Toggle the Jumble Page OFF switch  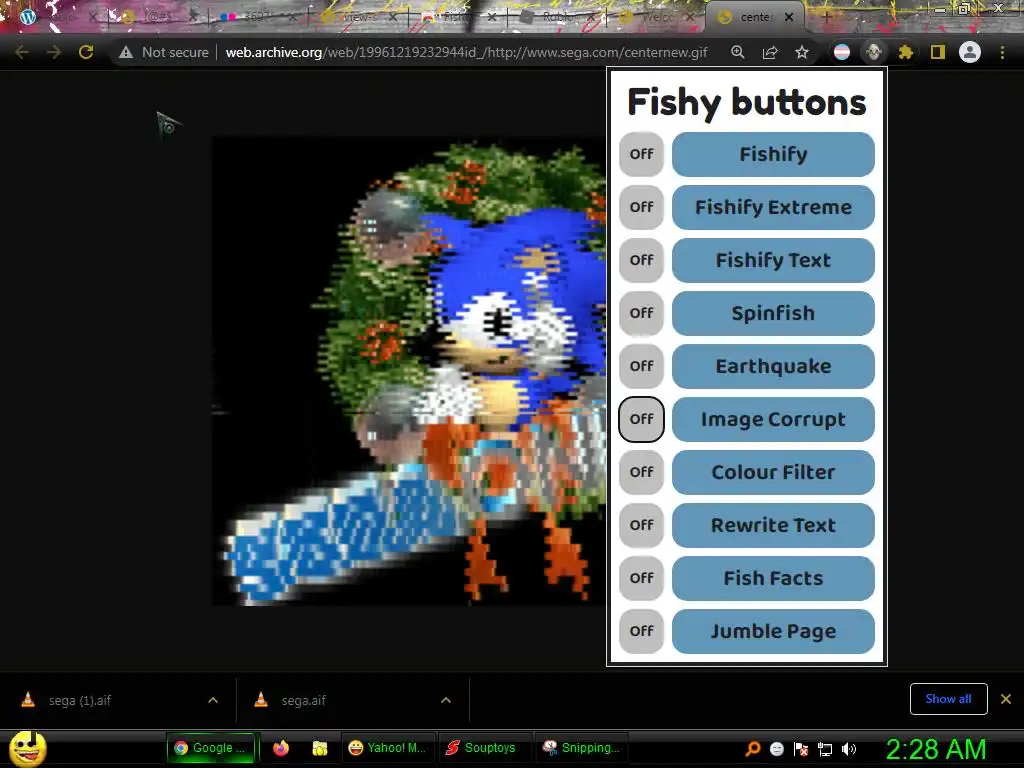click(641, 631)
